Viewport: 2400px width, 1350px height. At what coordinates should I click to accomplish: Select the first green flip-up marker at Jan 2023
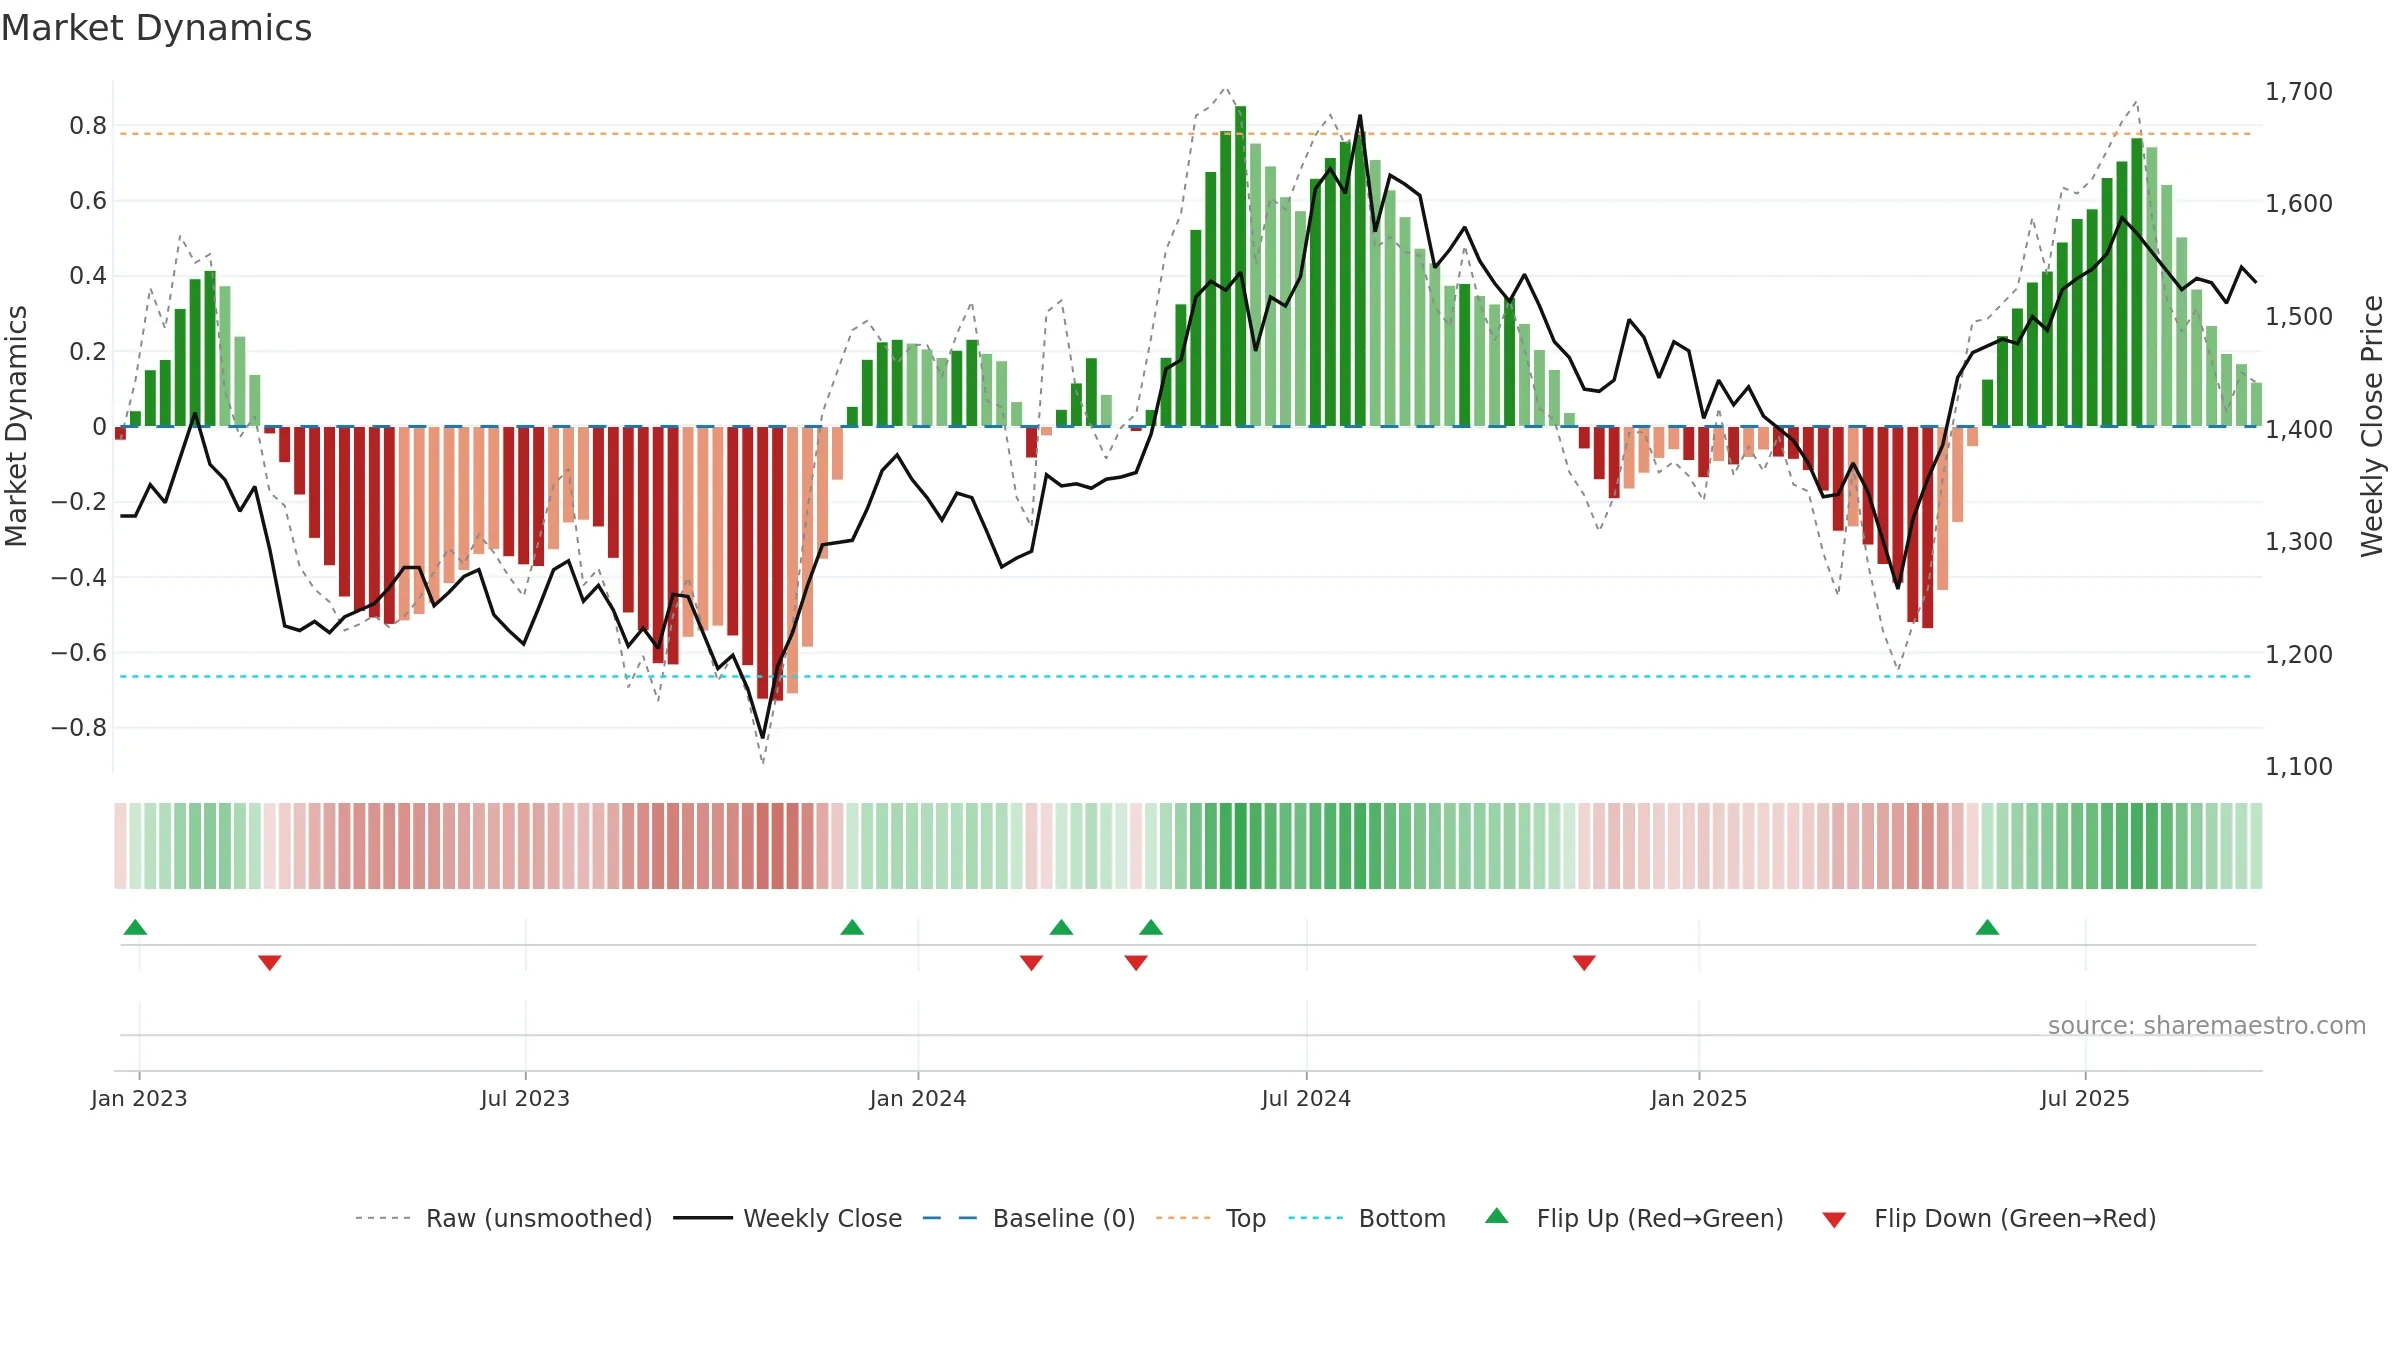point(136,927)
